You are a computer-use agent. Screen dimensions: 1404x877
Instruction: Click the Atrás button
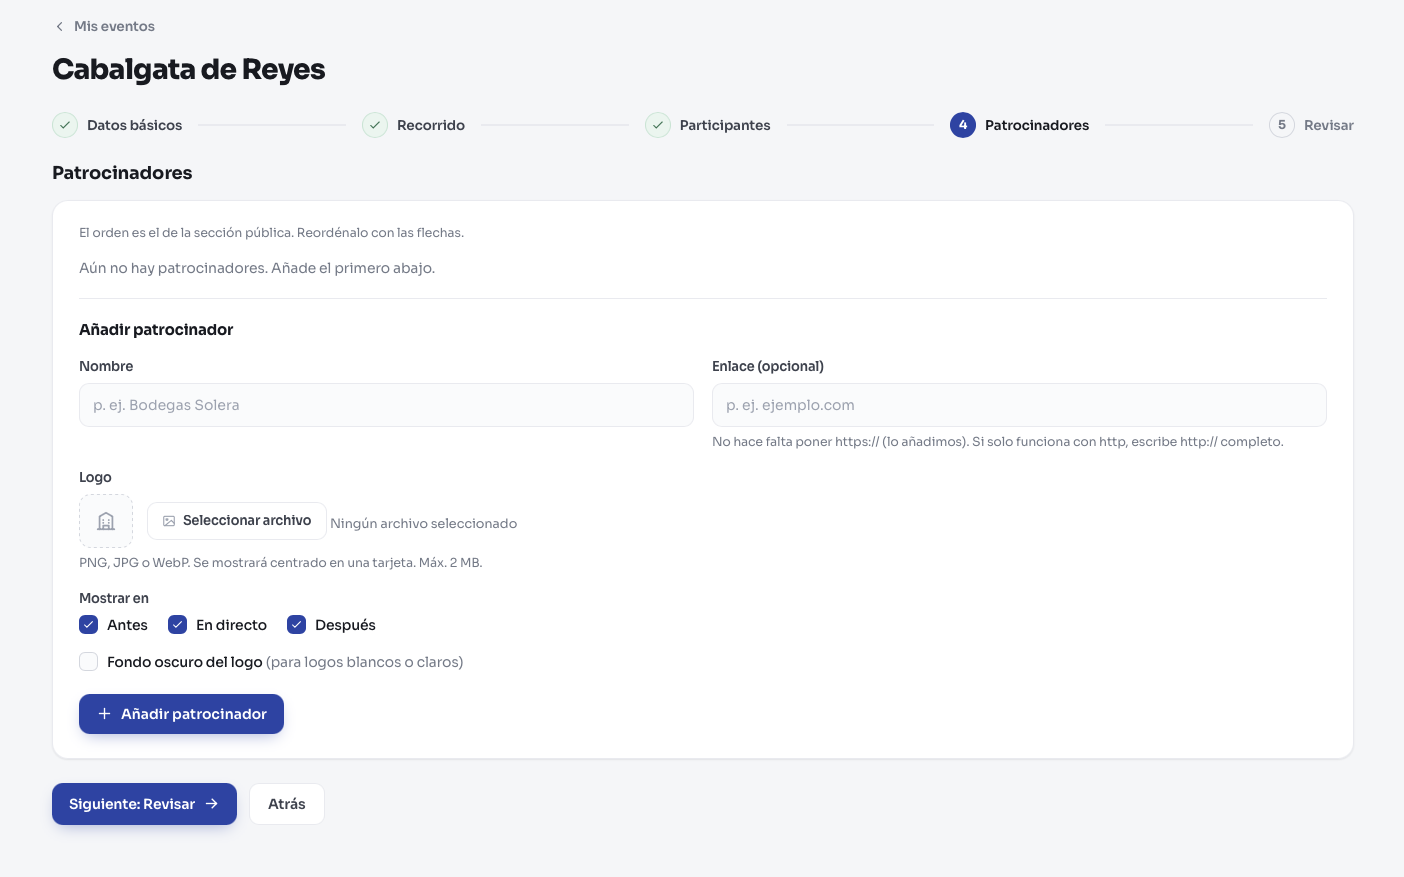[287, 804]
